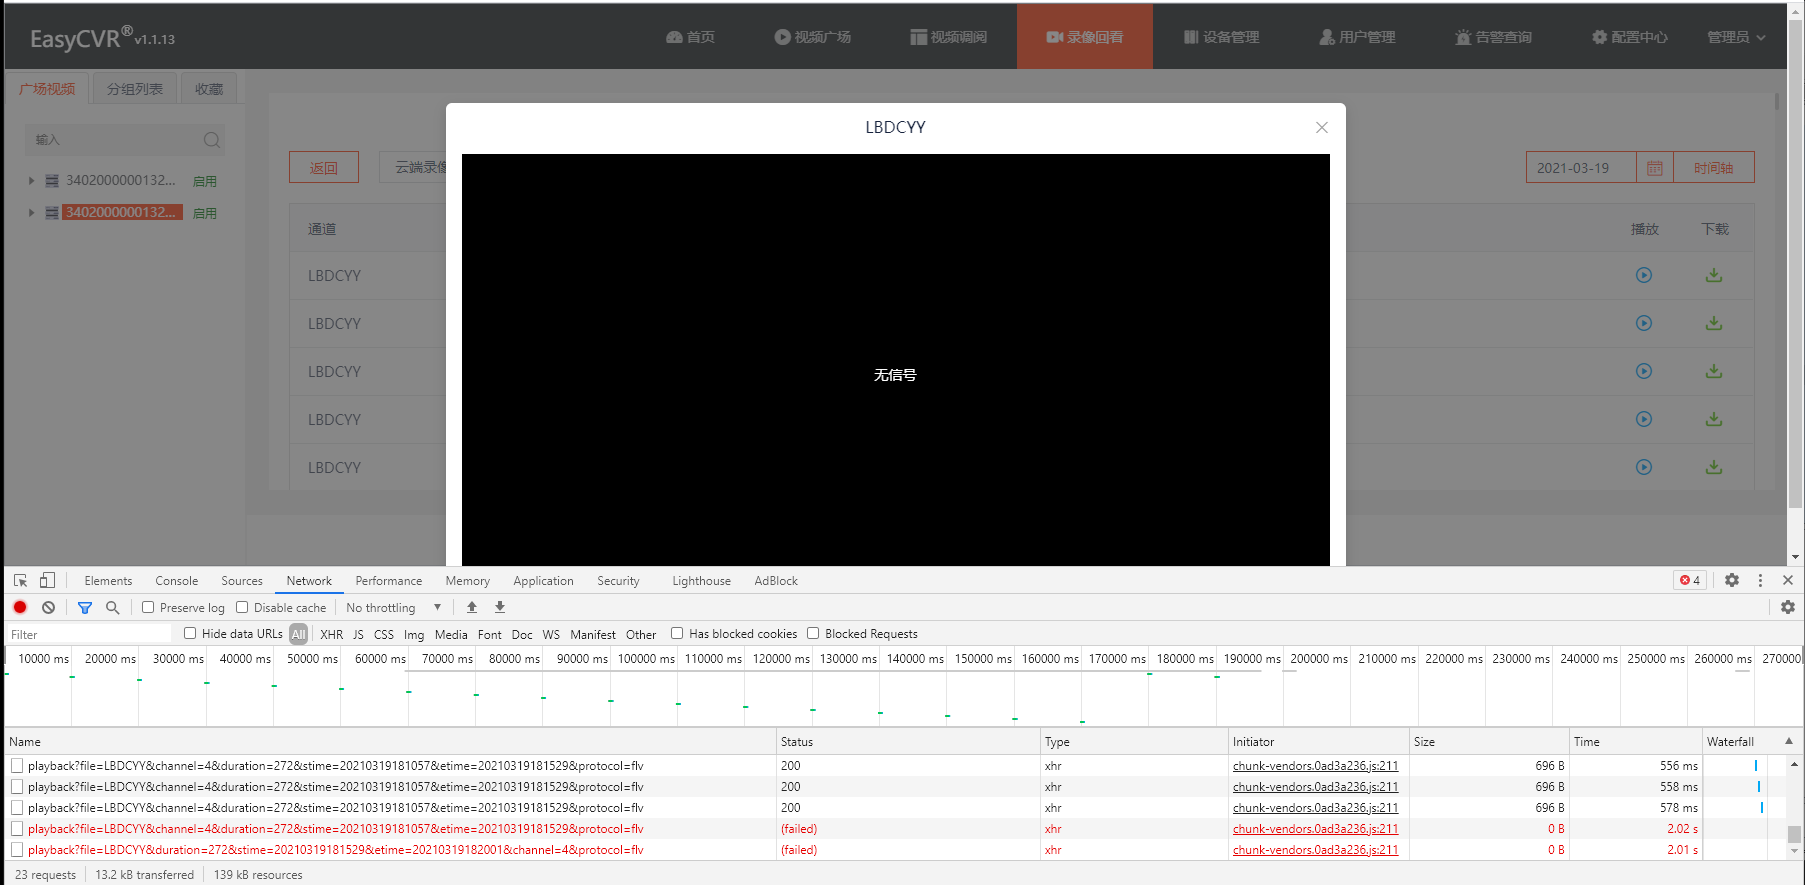The height and width of the screenshot is (885, 1805).
Task: Open the Application tab
Action: 544,580
